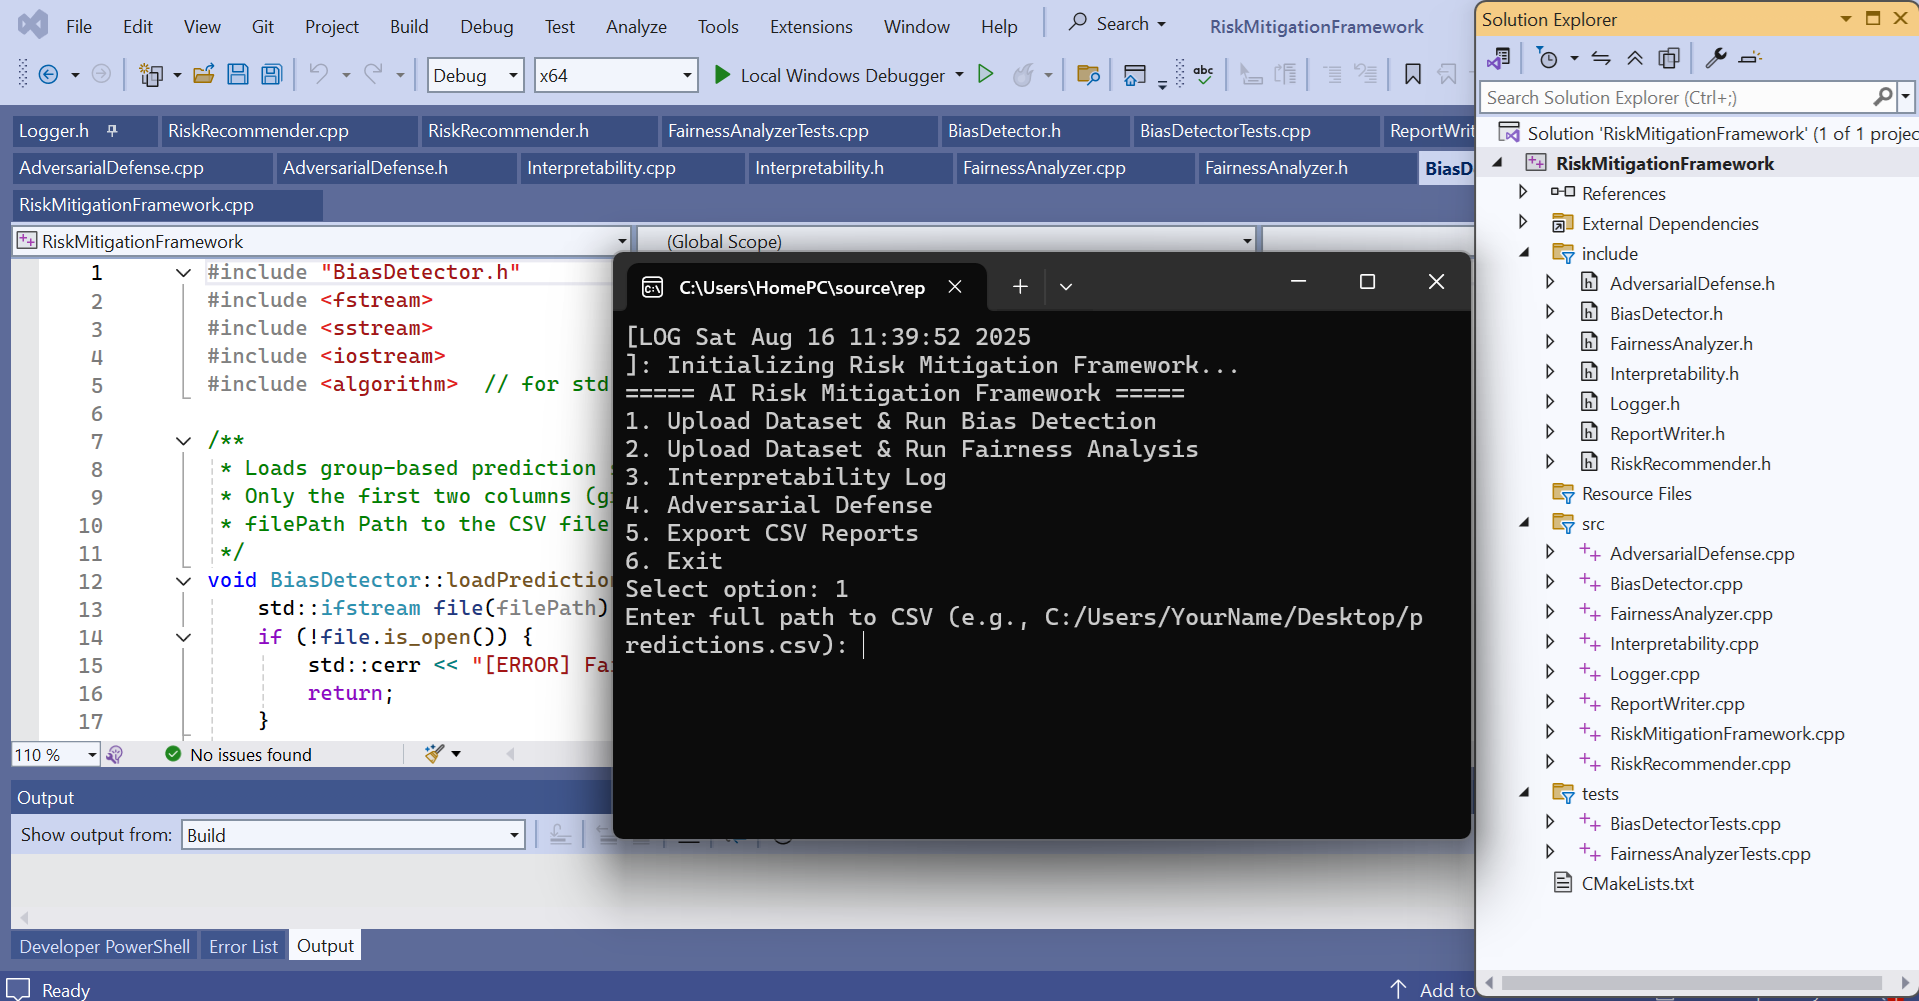
Task: Start Without Debugging using the hollow play icon
Action: 985,74
